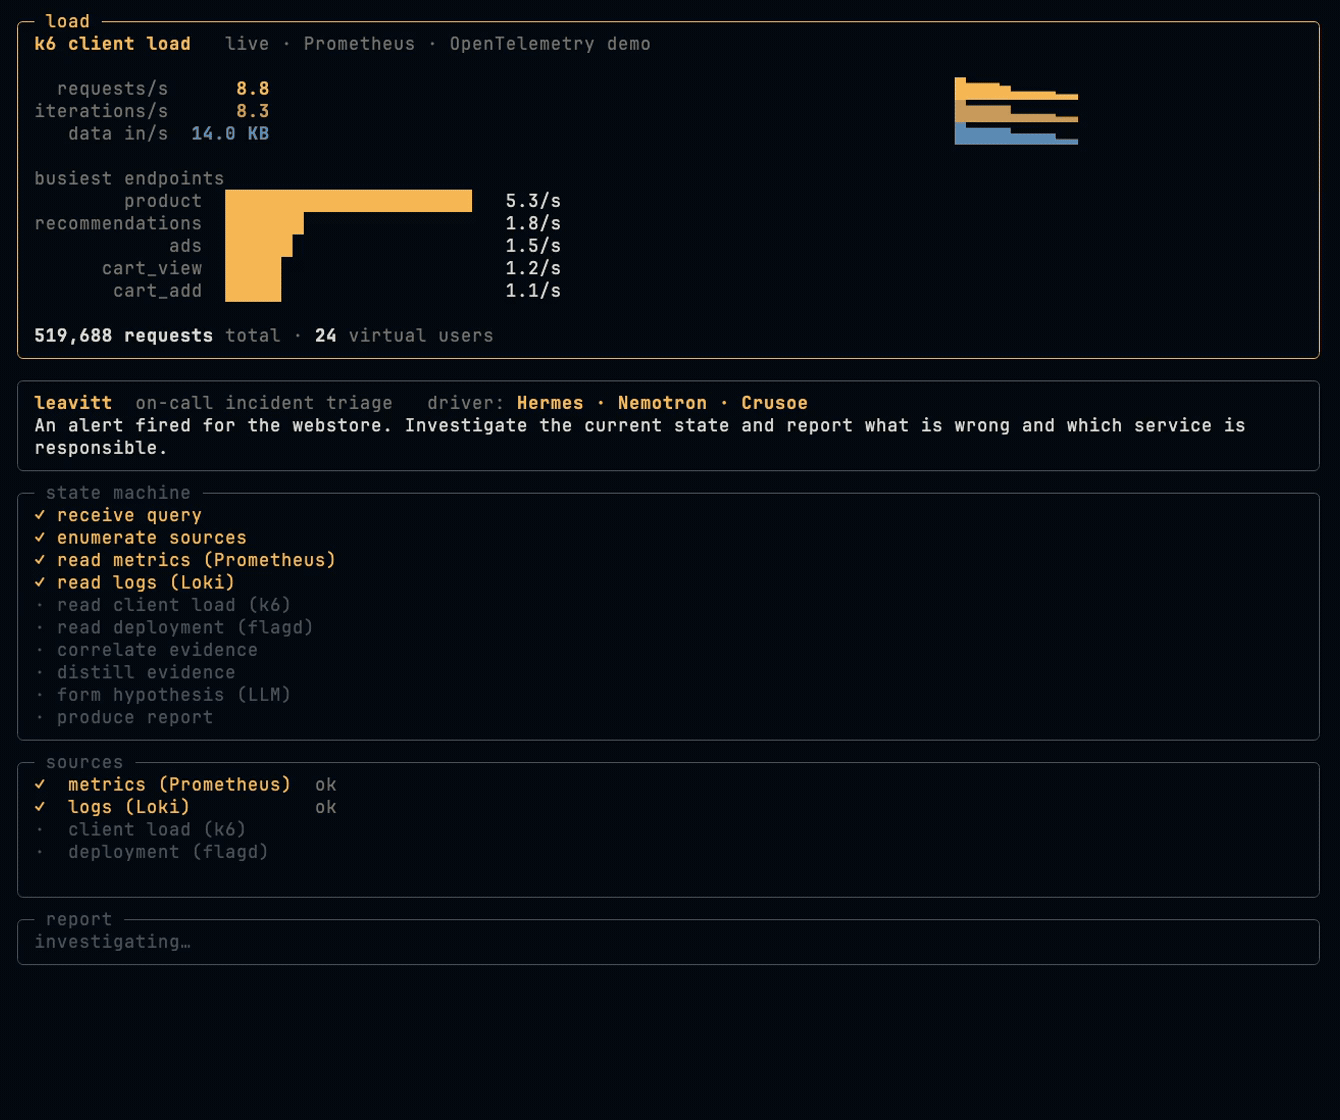Viewport: 1340px width, 1120px height.
Task: Click the recommendations endpoint bar
Action: (x=264, y=223)
